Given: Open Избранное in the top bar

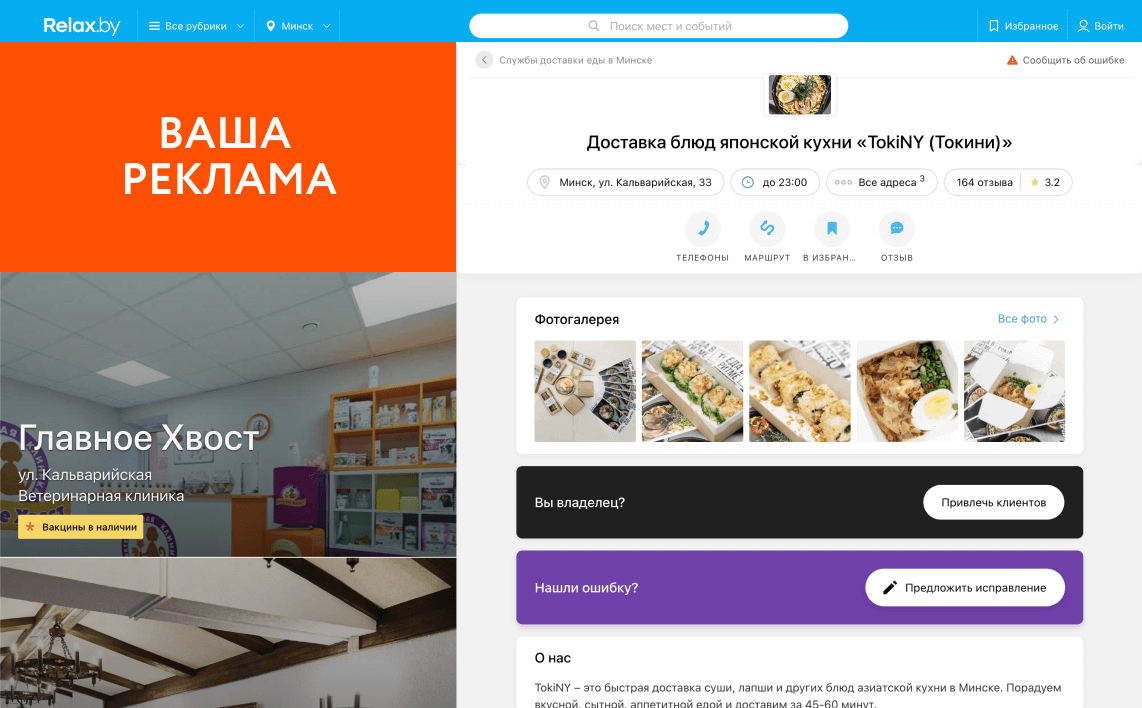Looking at the screenshot, I should coord(1023,26).
